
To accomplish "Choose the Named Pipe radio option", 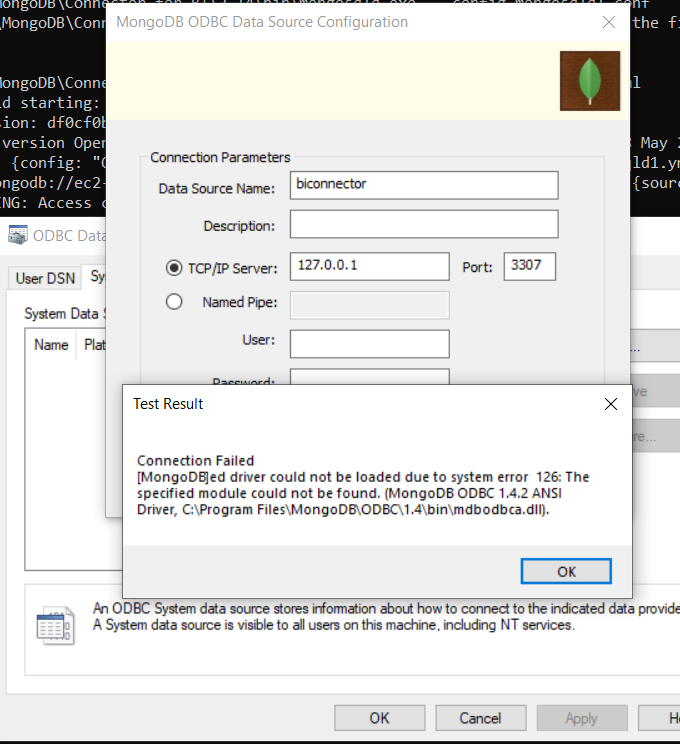I will click(x=174, y=302).
